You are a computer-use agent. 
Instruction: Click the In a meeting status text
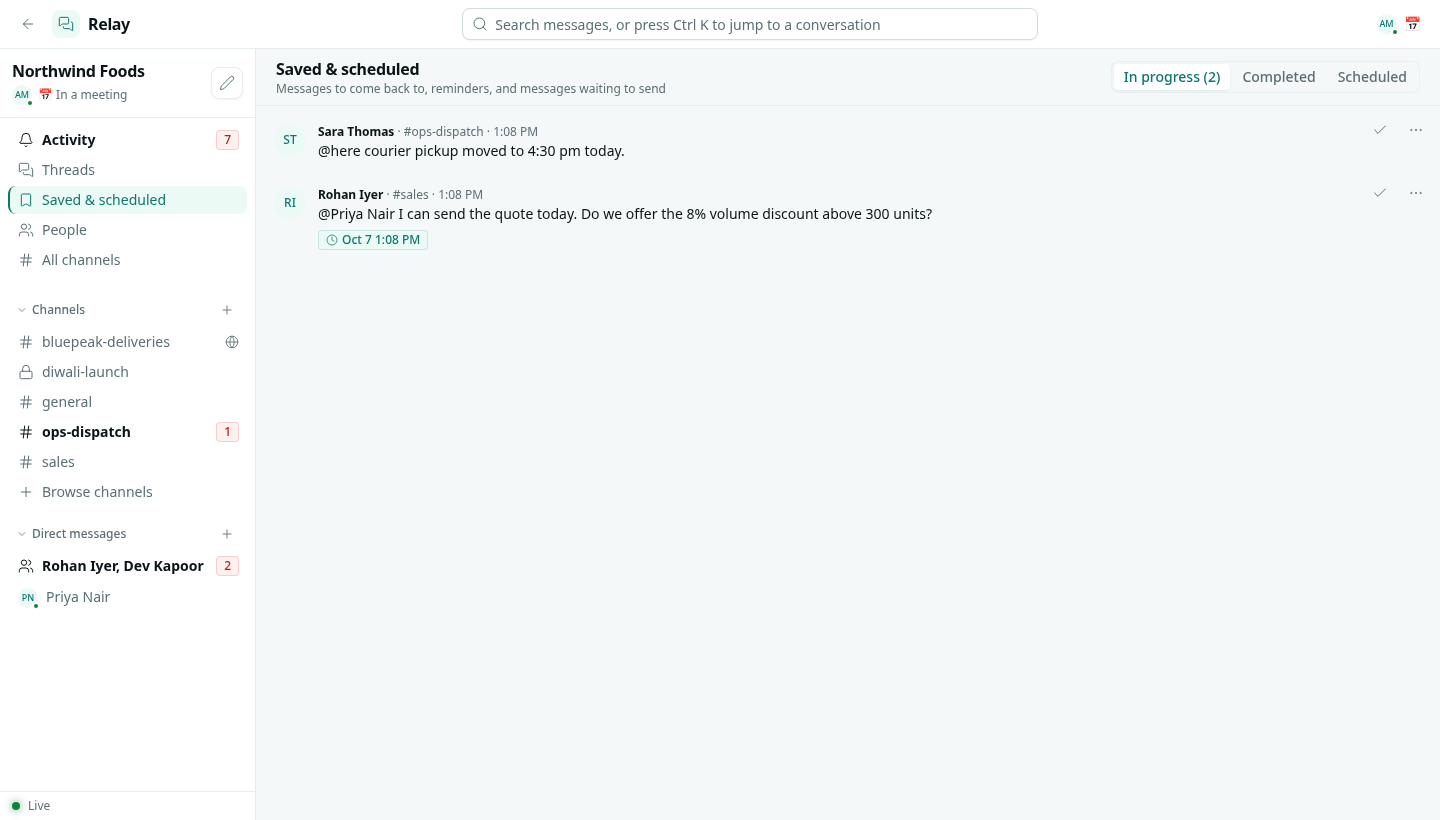tap(91, 95)
